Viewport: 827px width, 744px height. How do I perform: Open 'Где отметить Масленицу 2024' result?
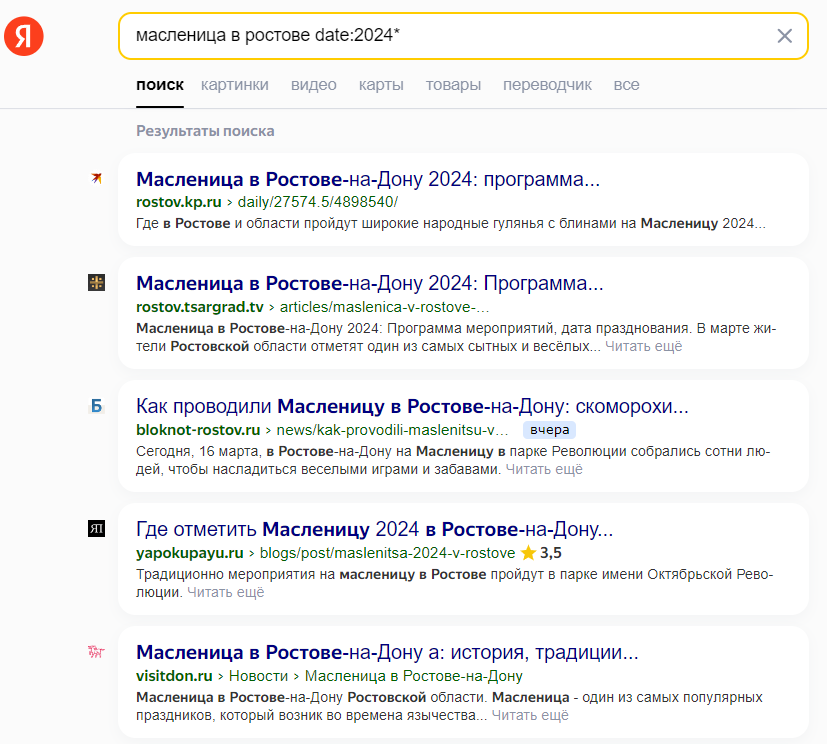tap(374, 529)
